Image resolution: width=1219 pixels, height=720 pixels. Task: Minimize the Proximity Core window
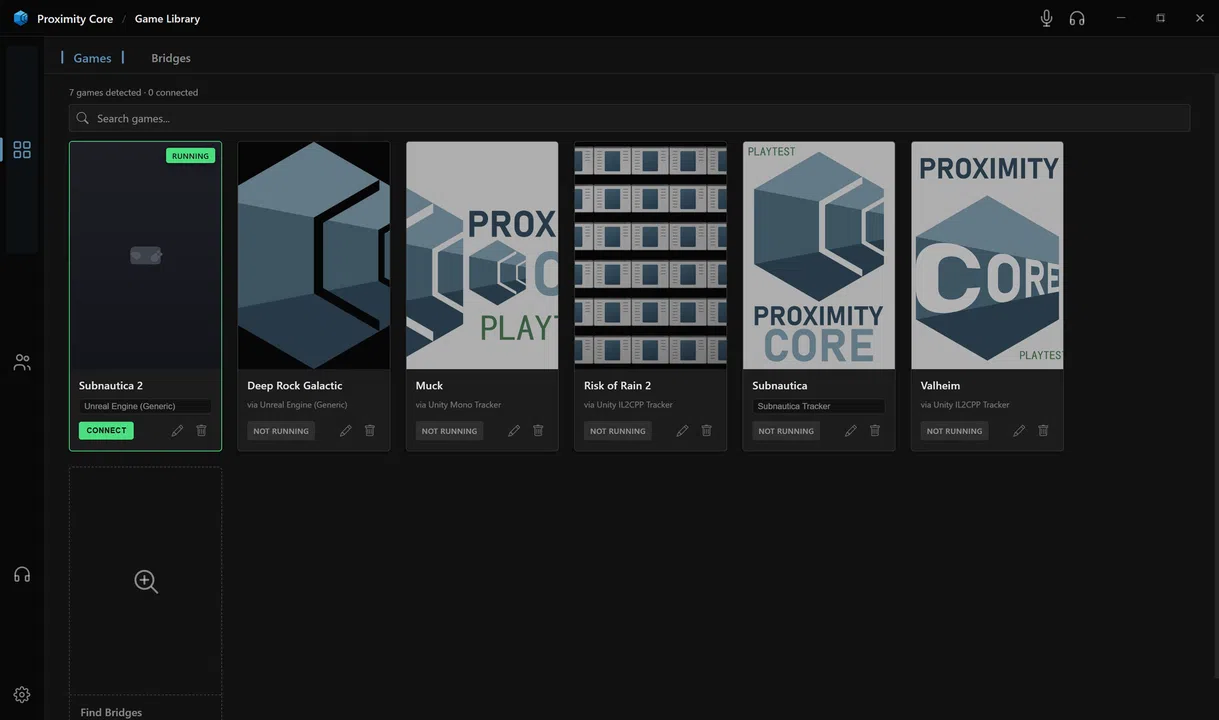[x=1121, y=18]
